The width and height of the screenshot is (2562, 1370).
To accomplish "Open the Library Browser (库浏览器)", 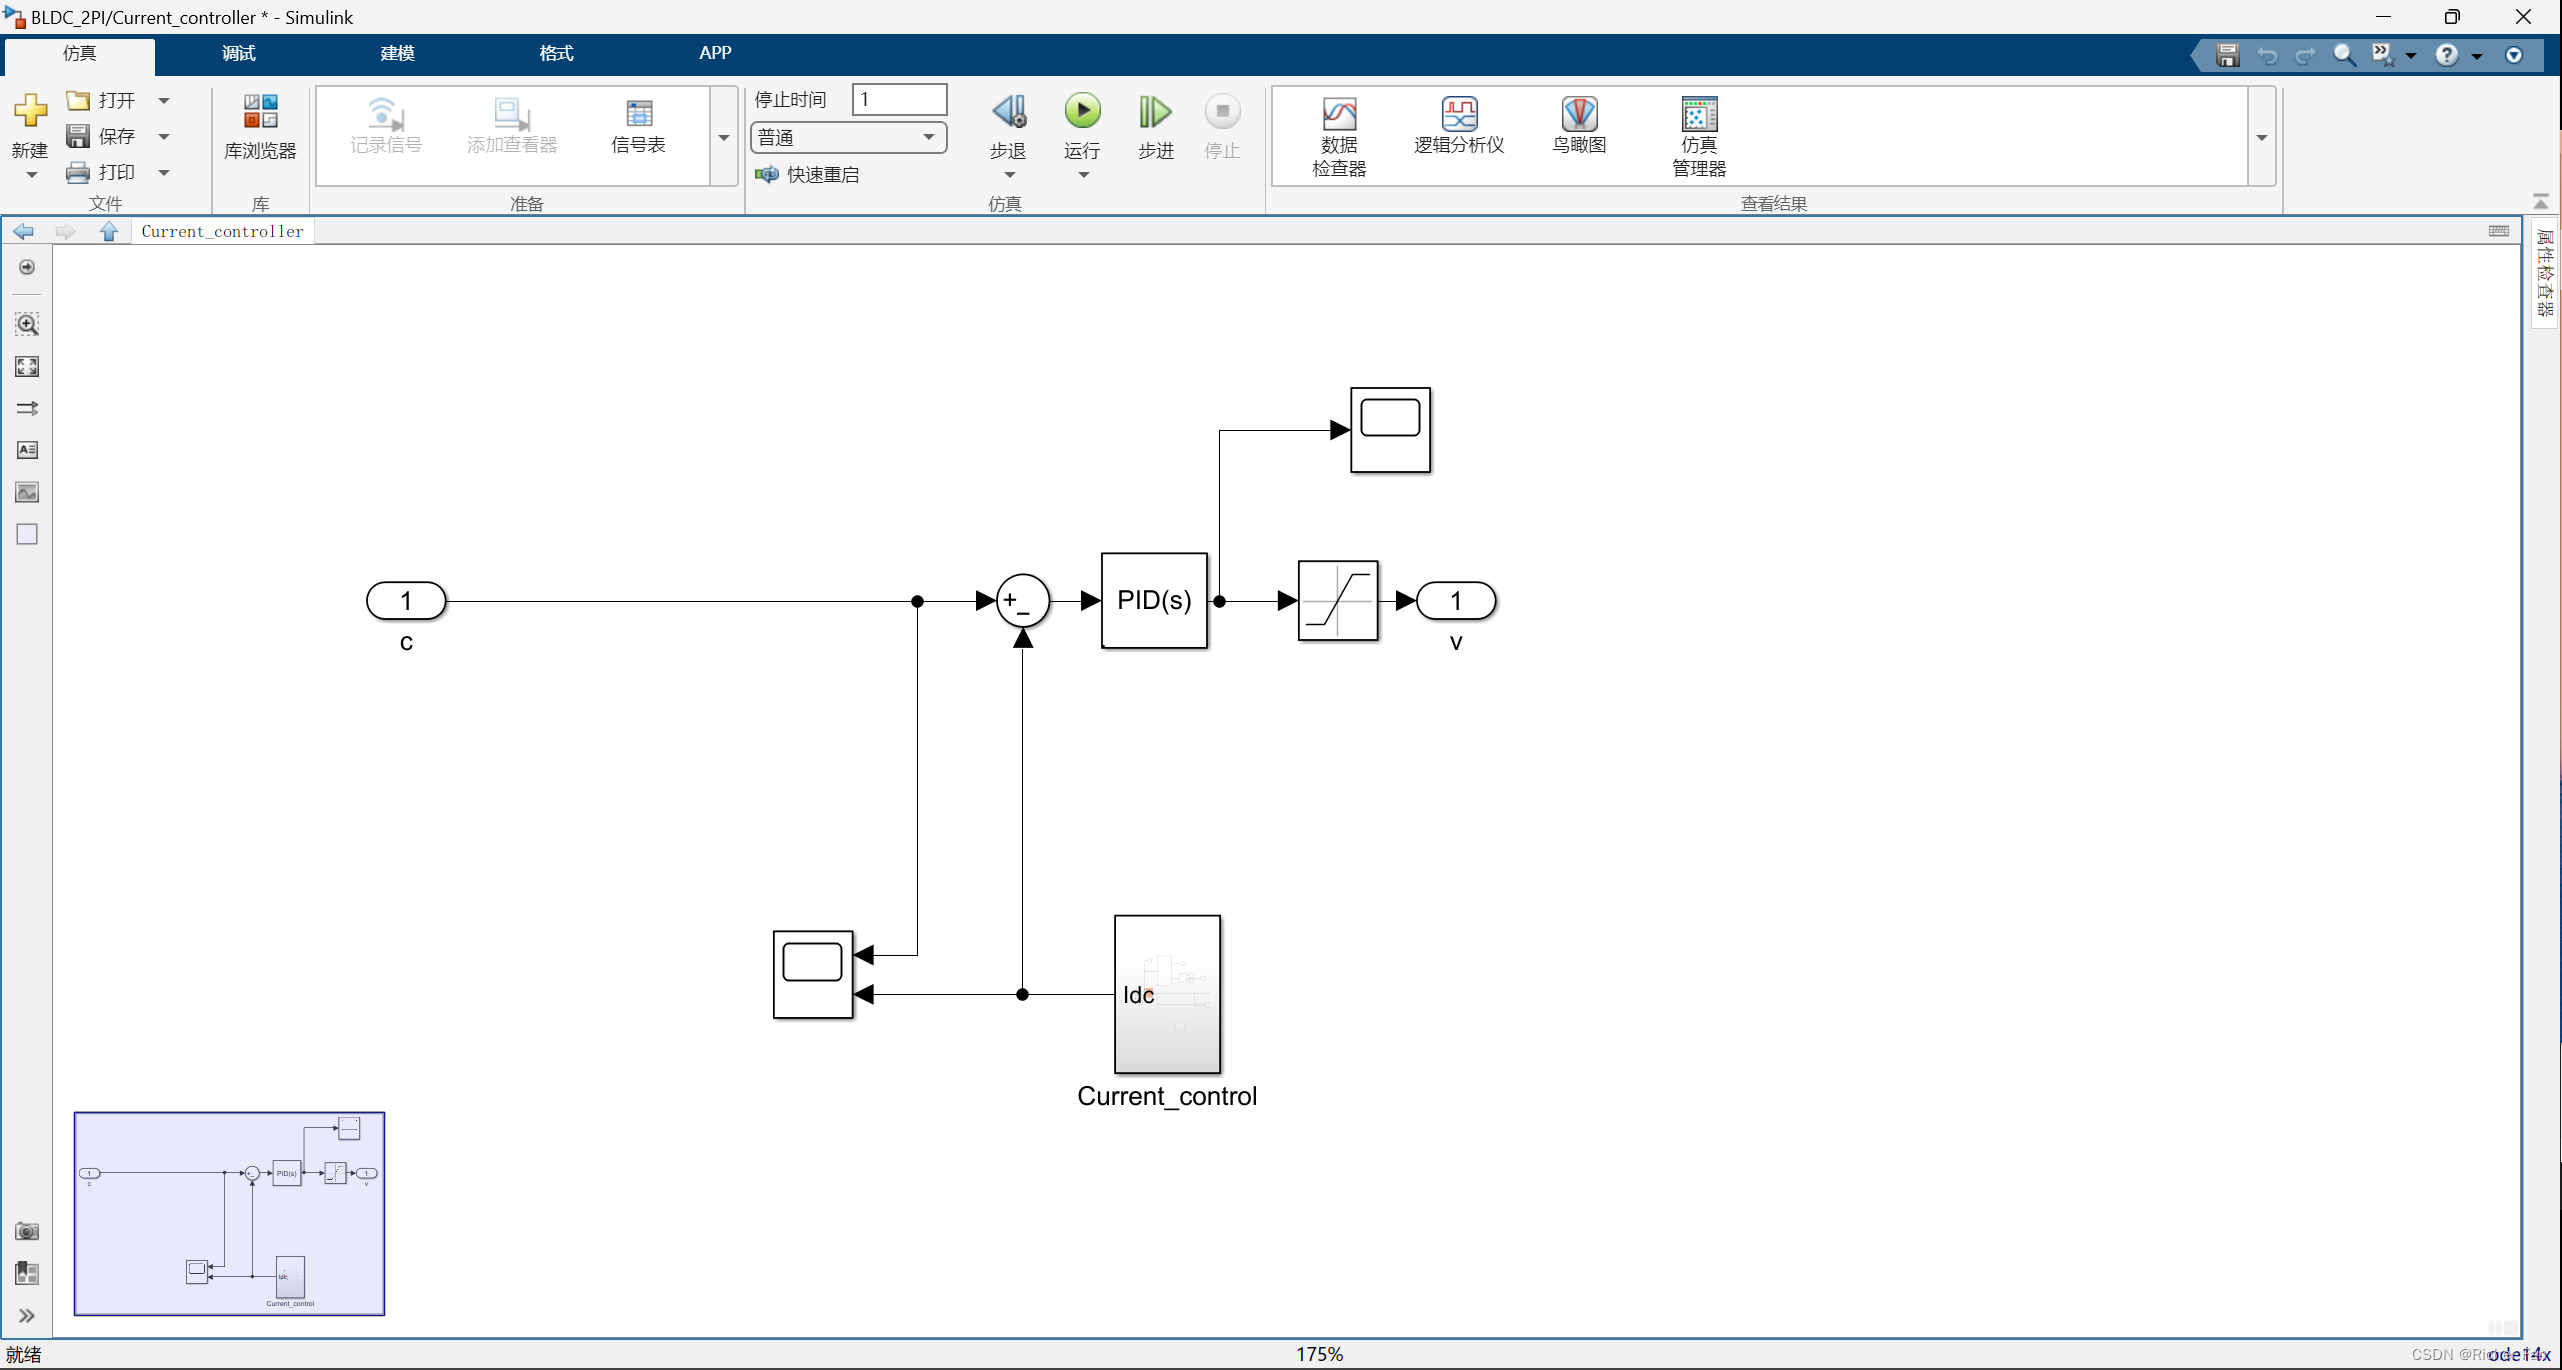I will [x=260, y=126].
